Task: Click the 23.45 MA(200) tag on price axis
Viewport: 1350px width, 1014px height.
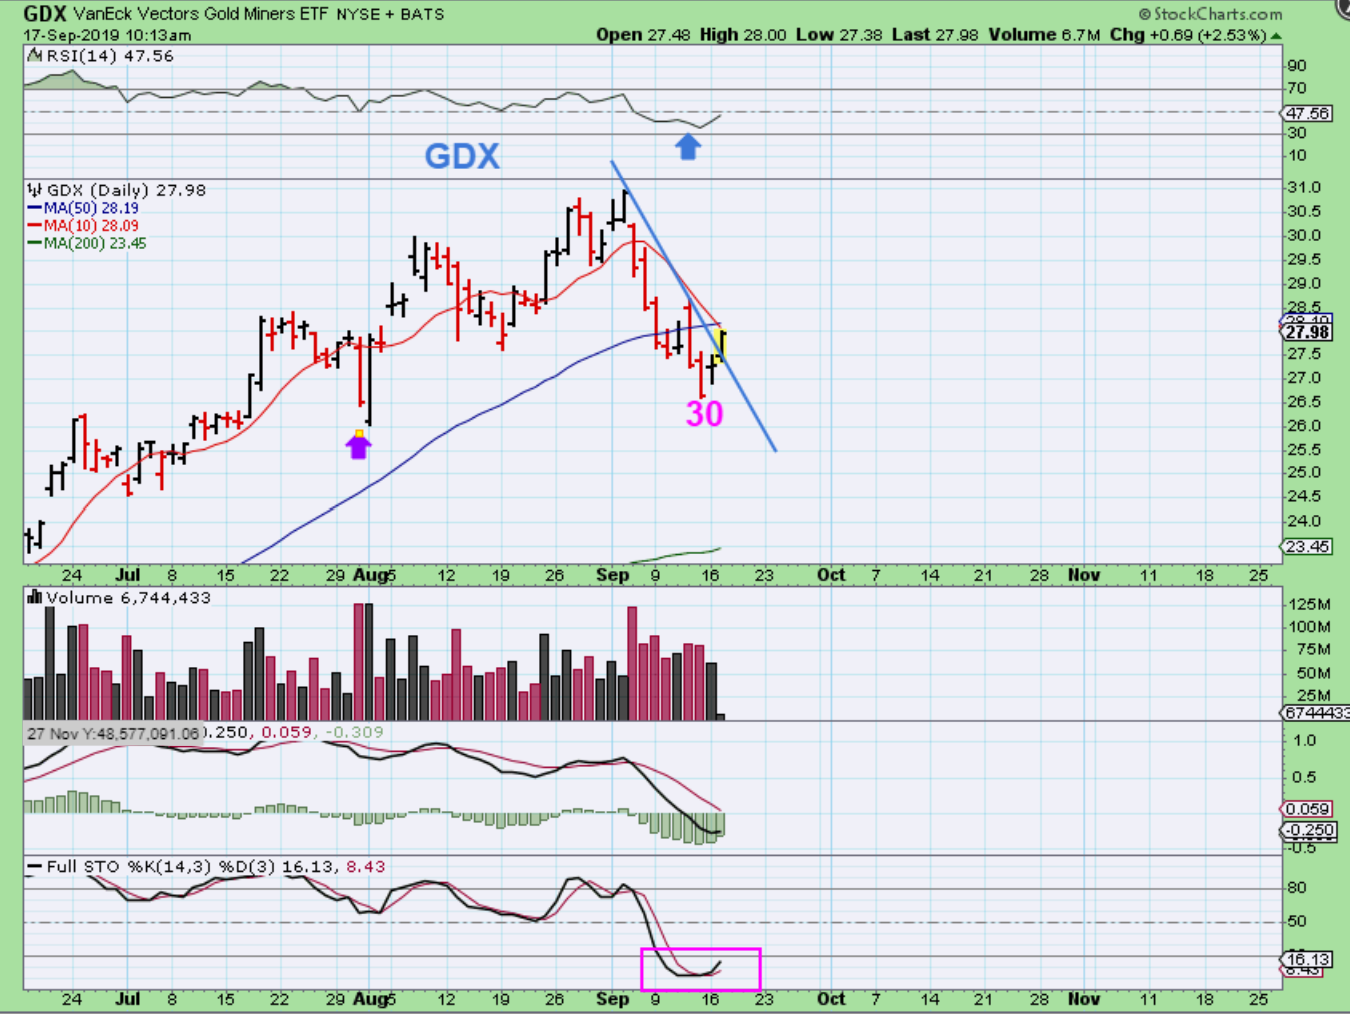Action: click(1308, 547)
